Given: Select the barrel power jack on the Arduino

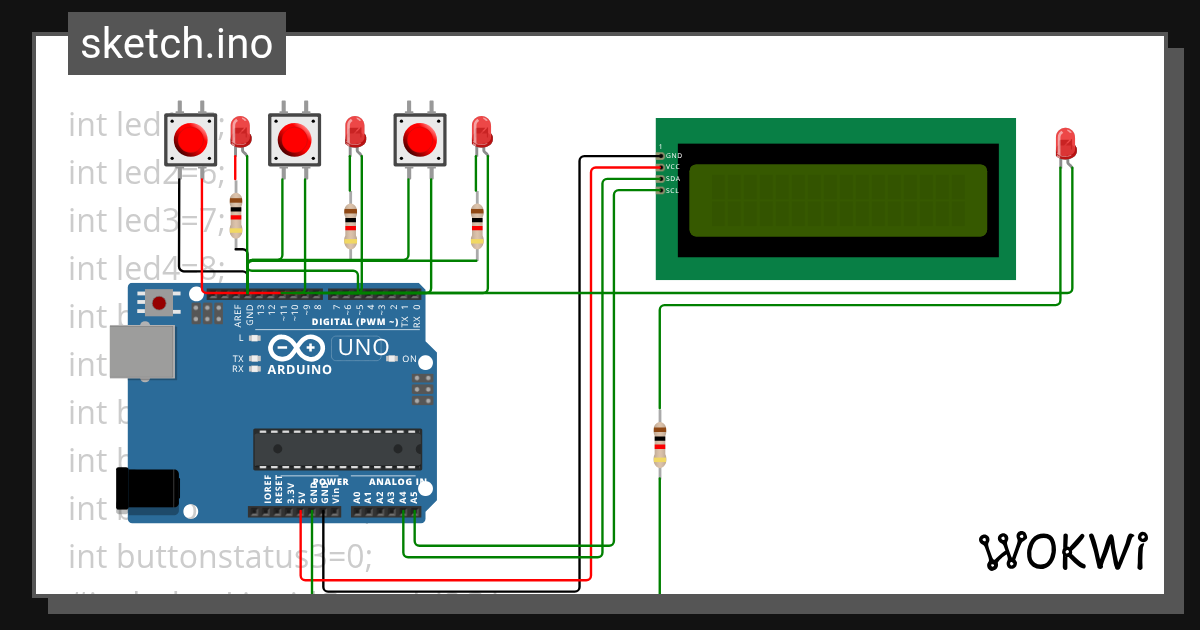Looking at the screenshot, I should [145, 490].
